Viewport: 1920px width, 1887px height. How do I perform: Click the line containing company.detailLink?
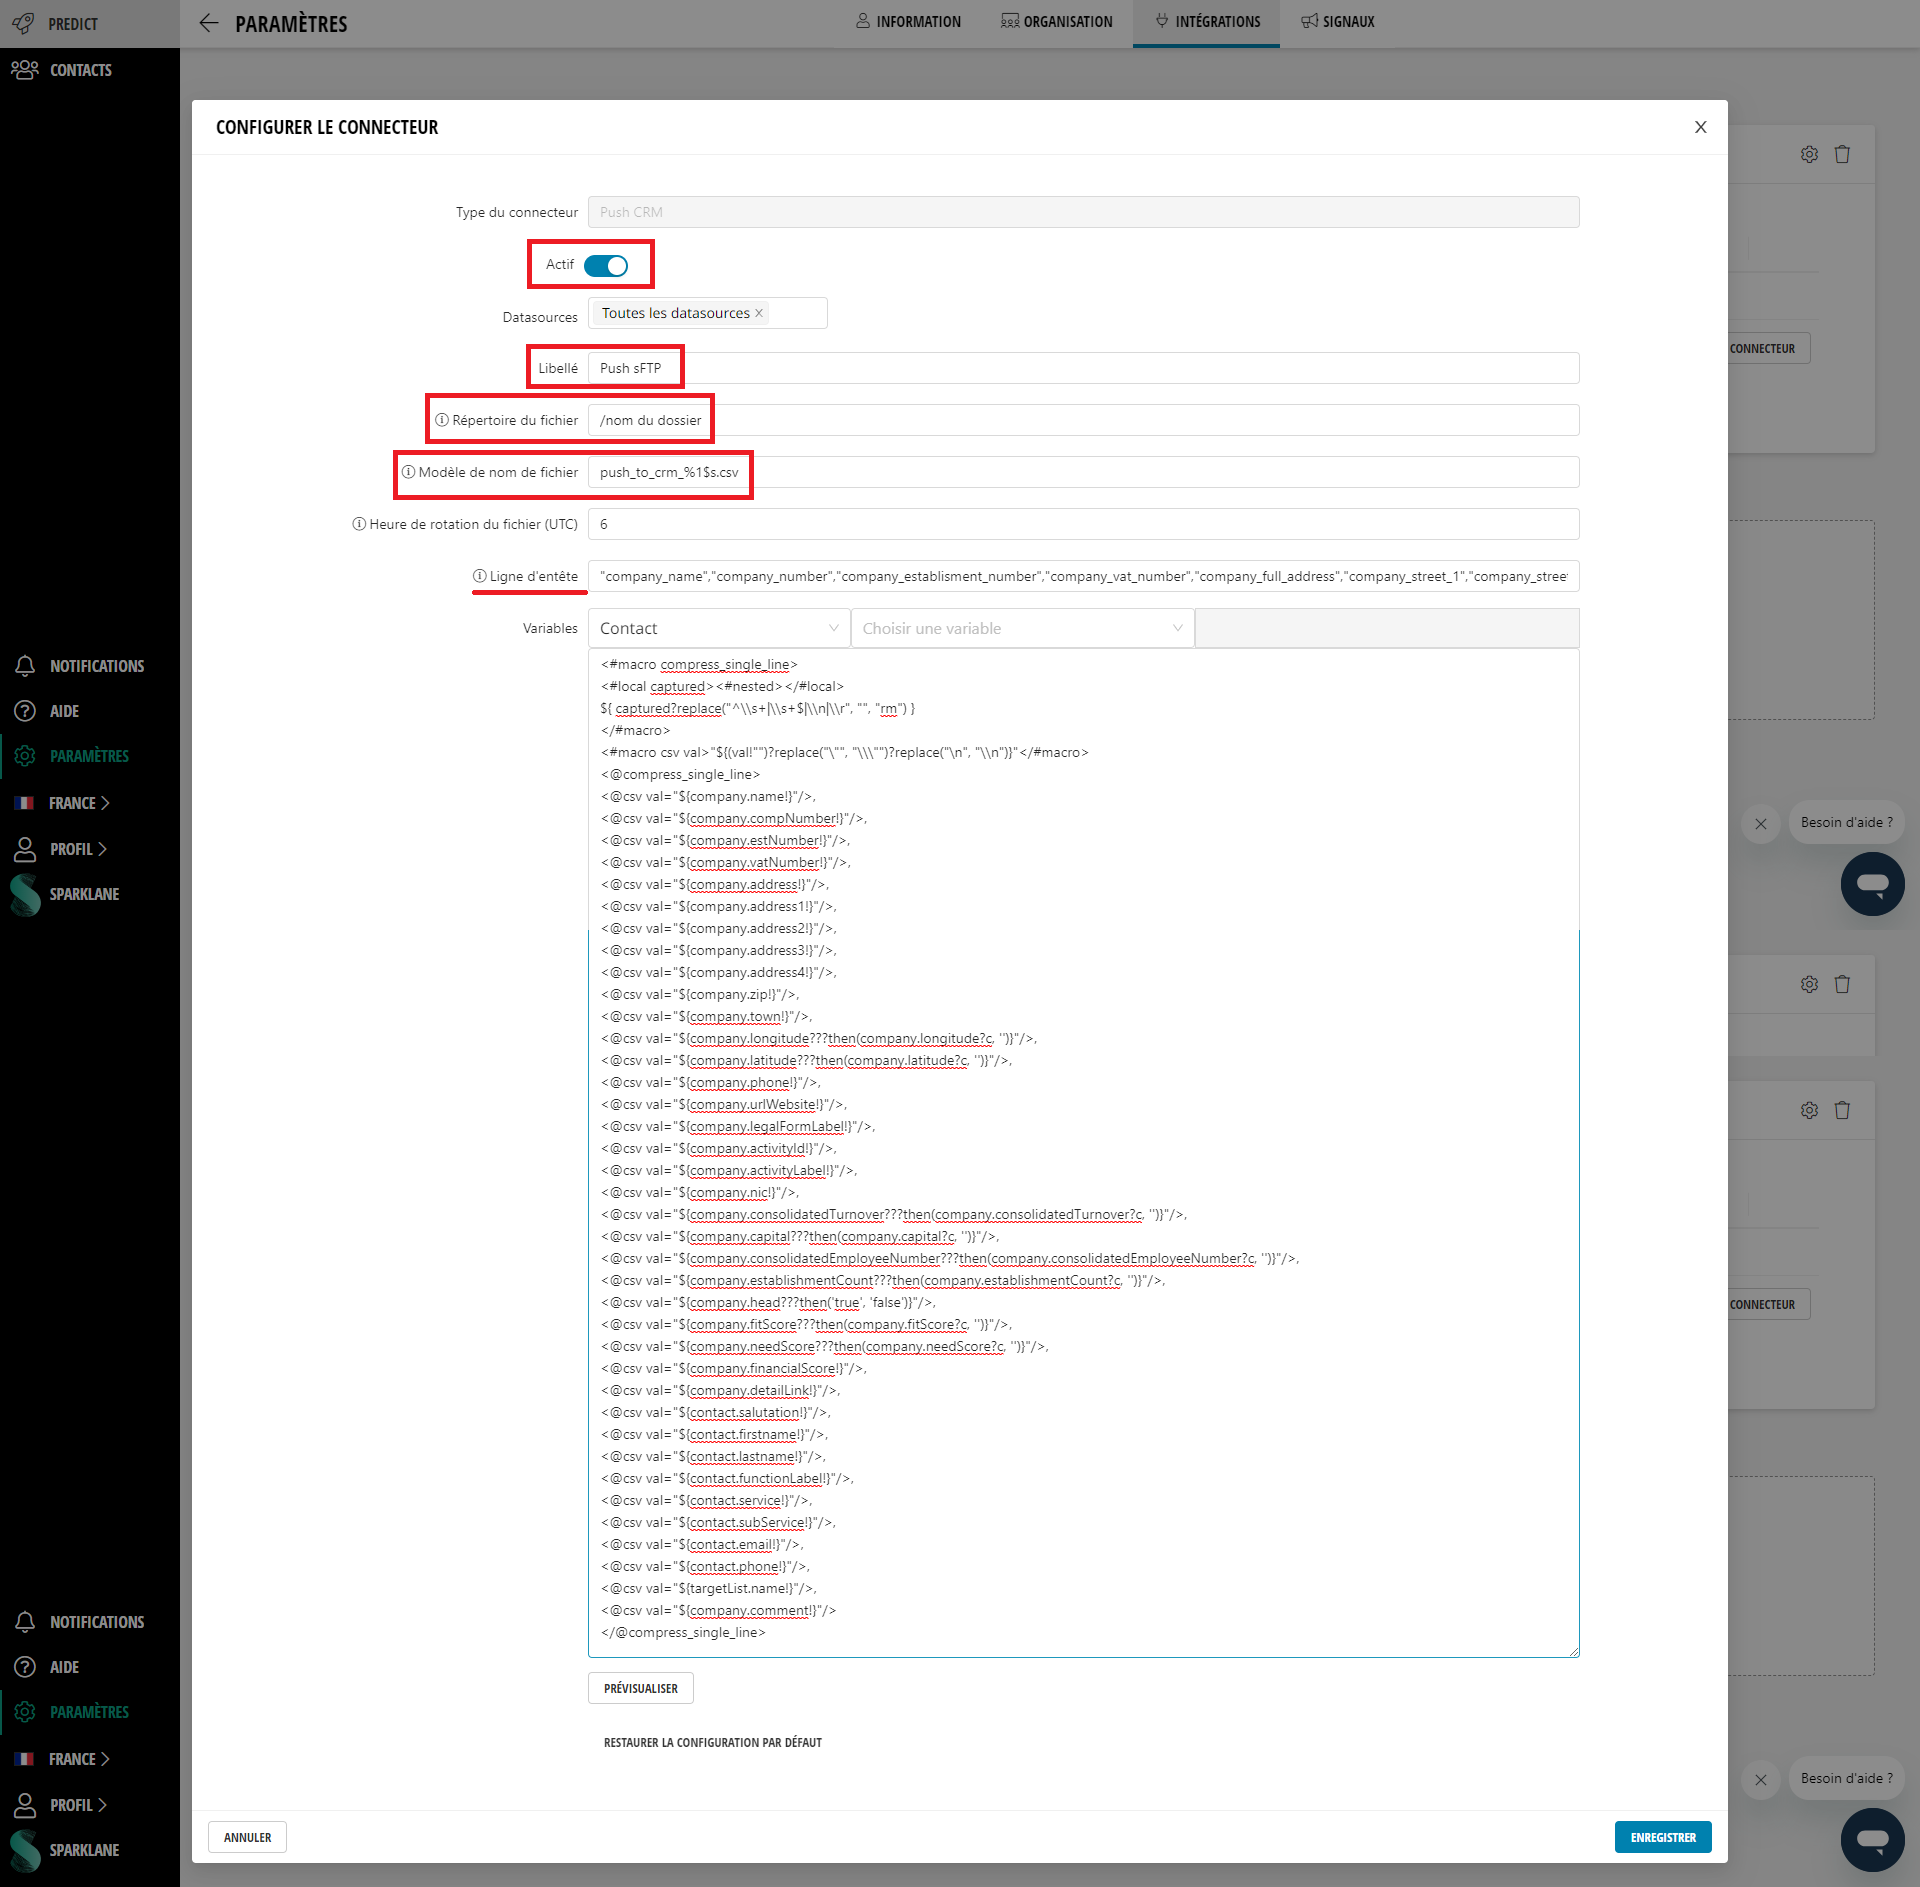click(x=721, y=1390)
